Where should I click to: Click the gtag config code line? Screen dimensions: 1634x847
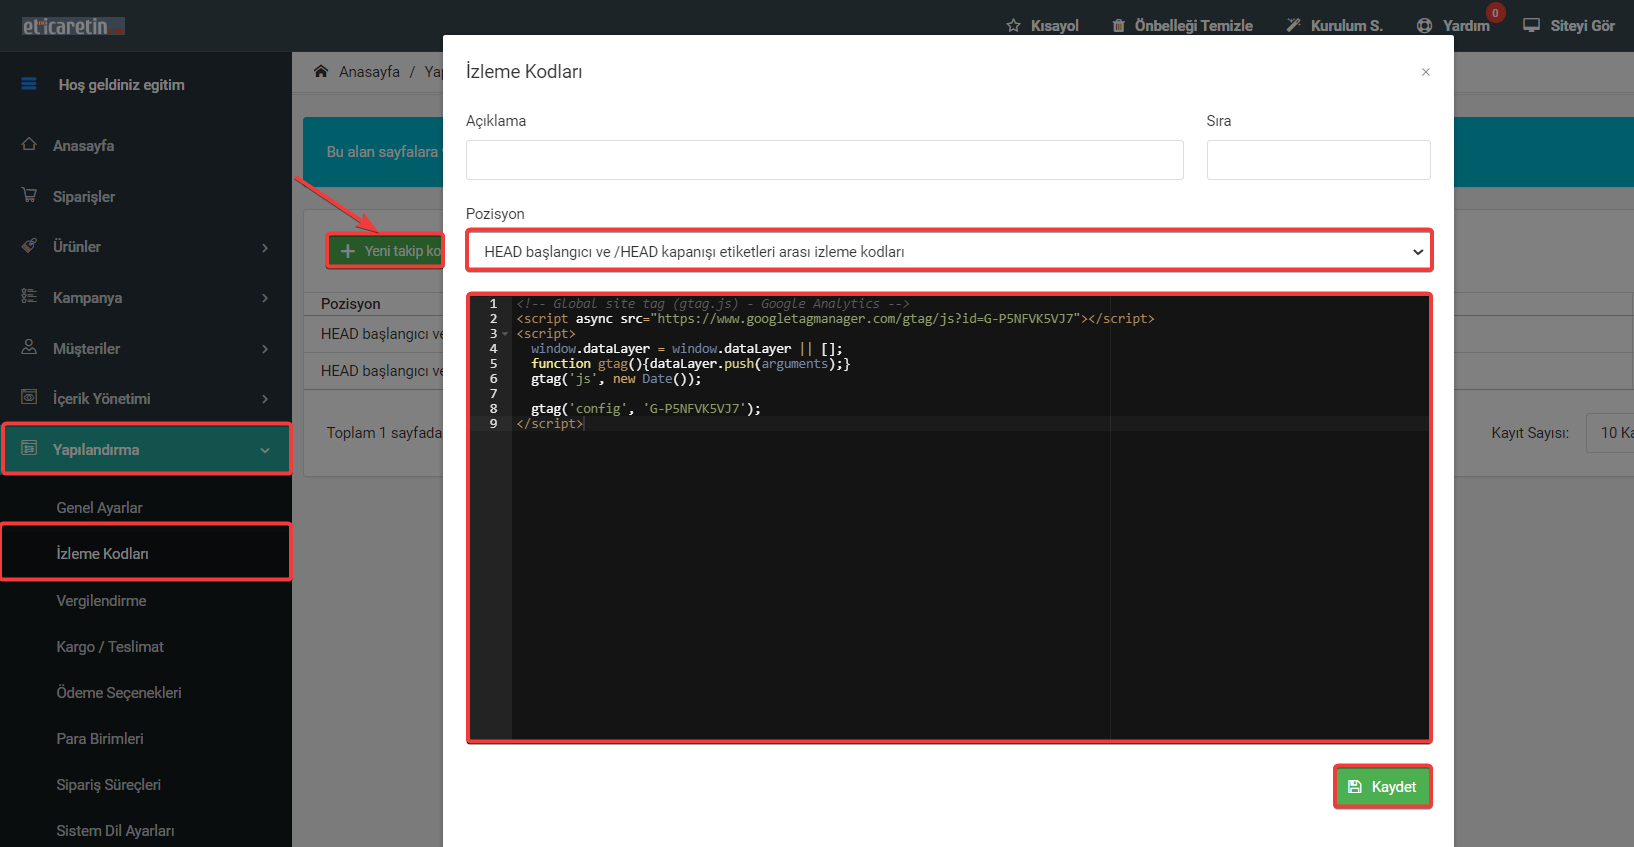646,409
